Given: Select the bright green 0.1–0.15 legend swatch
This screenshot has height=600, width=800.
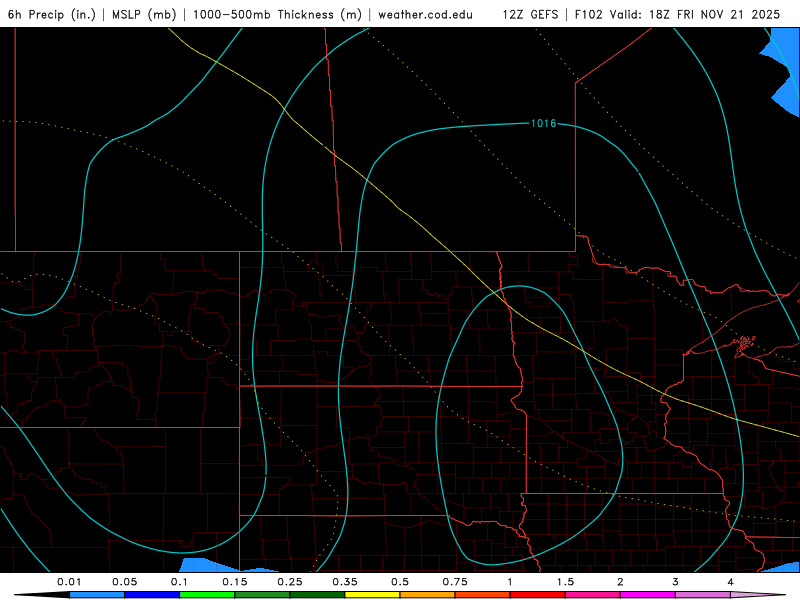Looking at the screenshot, I should point(207,595).
